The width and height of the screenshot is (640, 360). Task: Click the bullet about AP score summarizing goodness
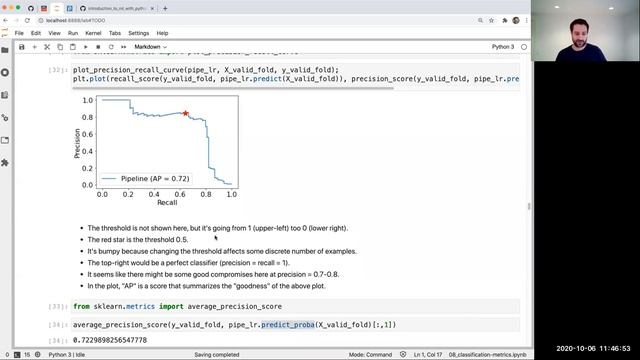tap(207, 286)
